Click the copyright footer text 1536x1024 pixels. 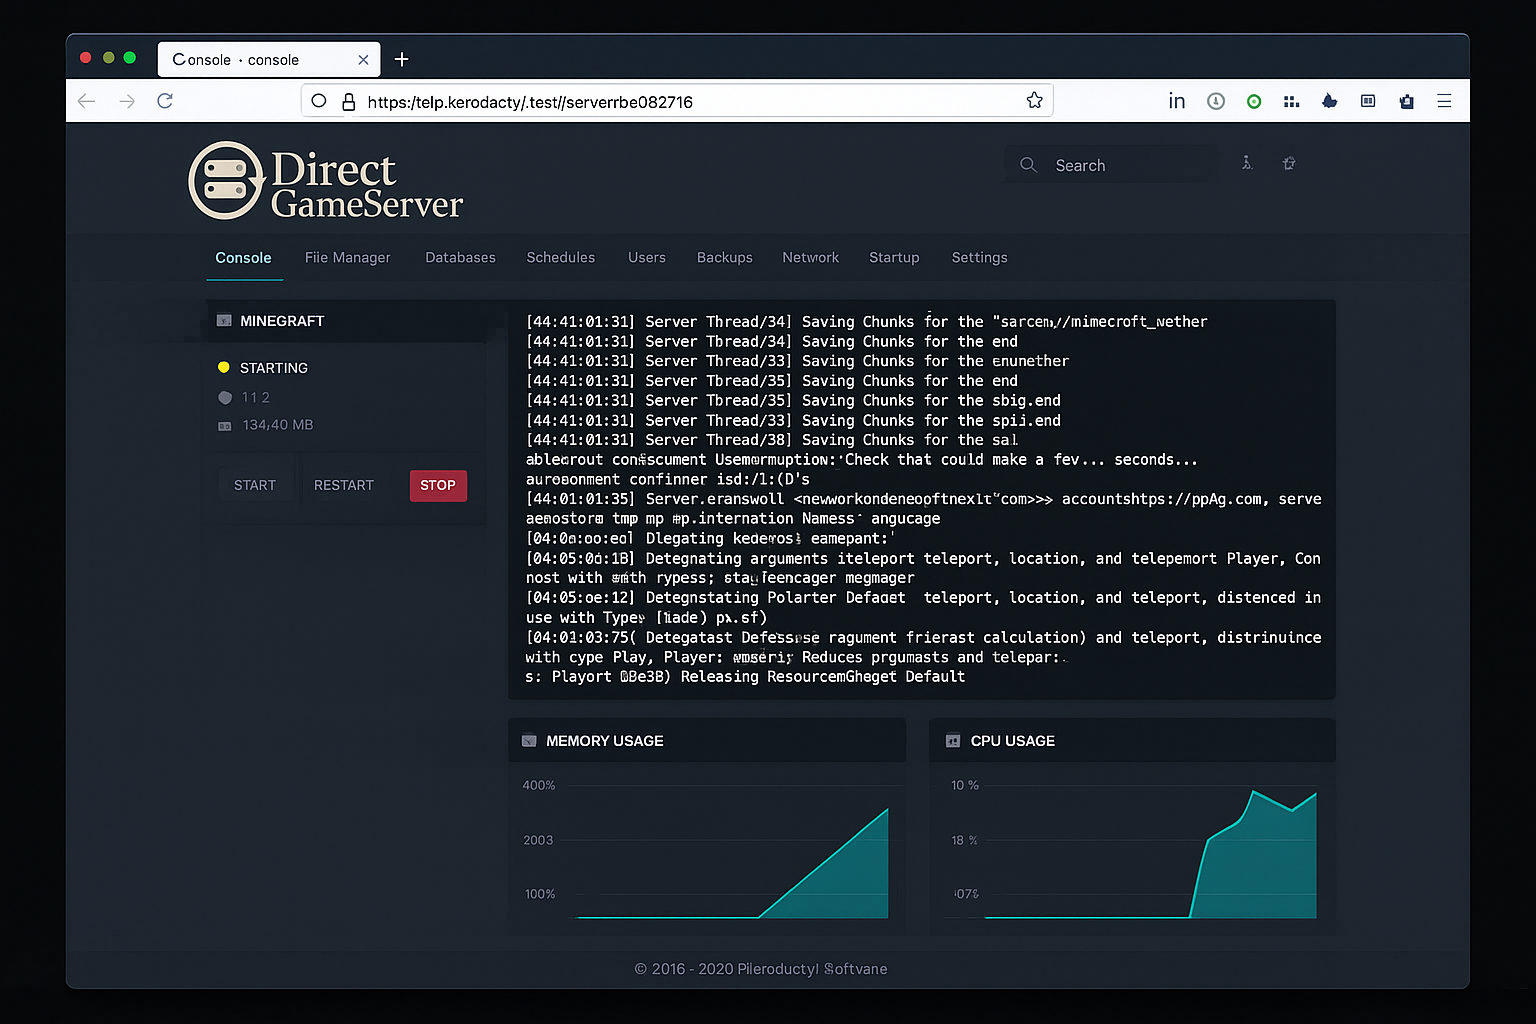(x=761, y=969)
